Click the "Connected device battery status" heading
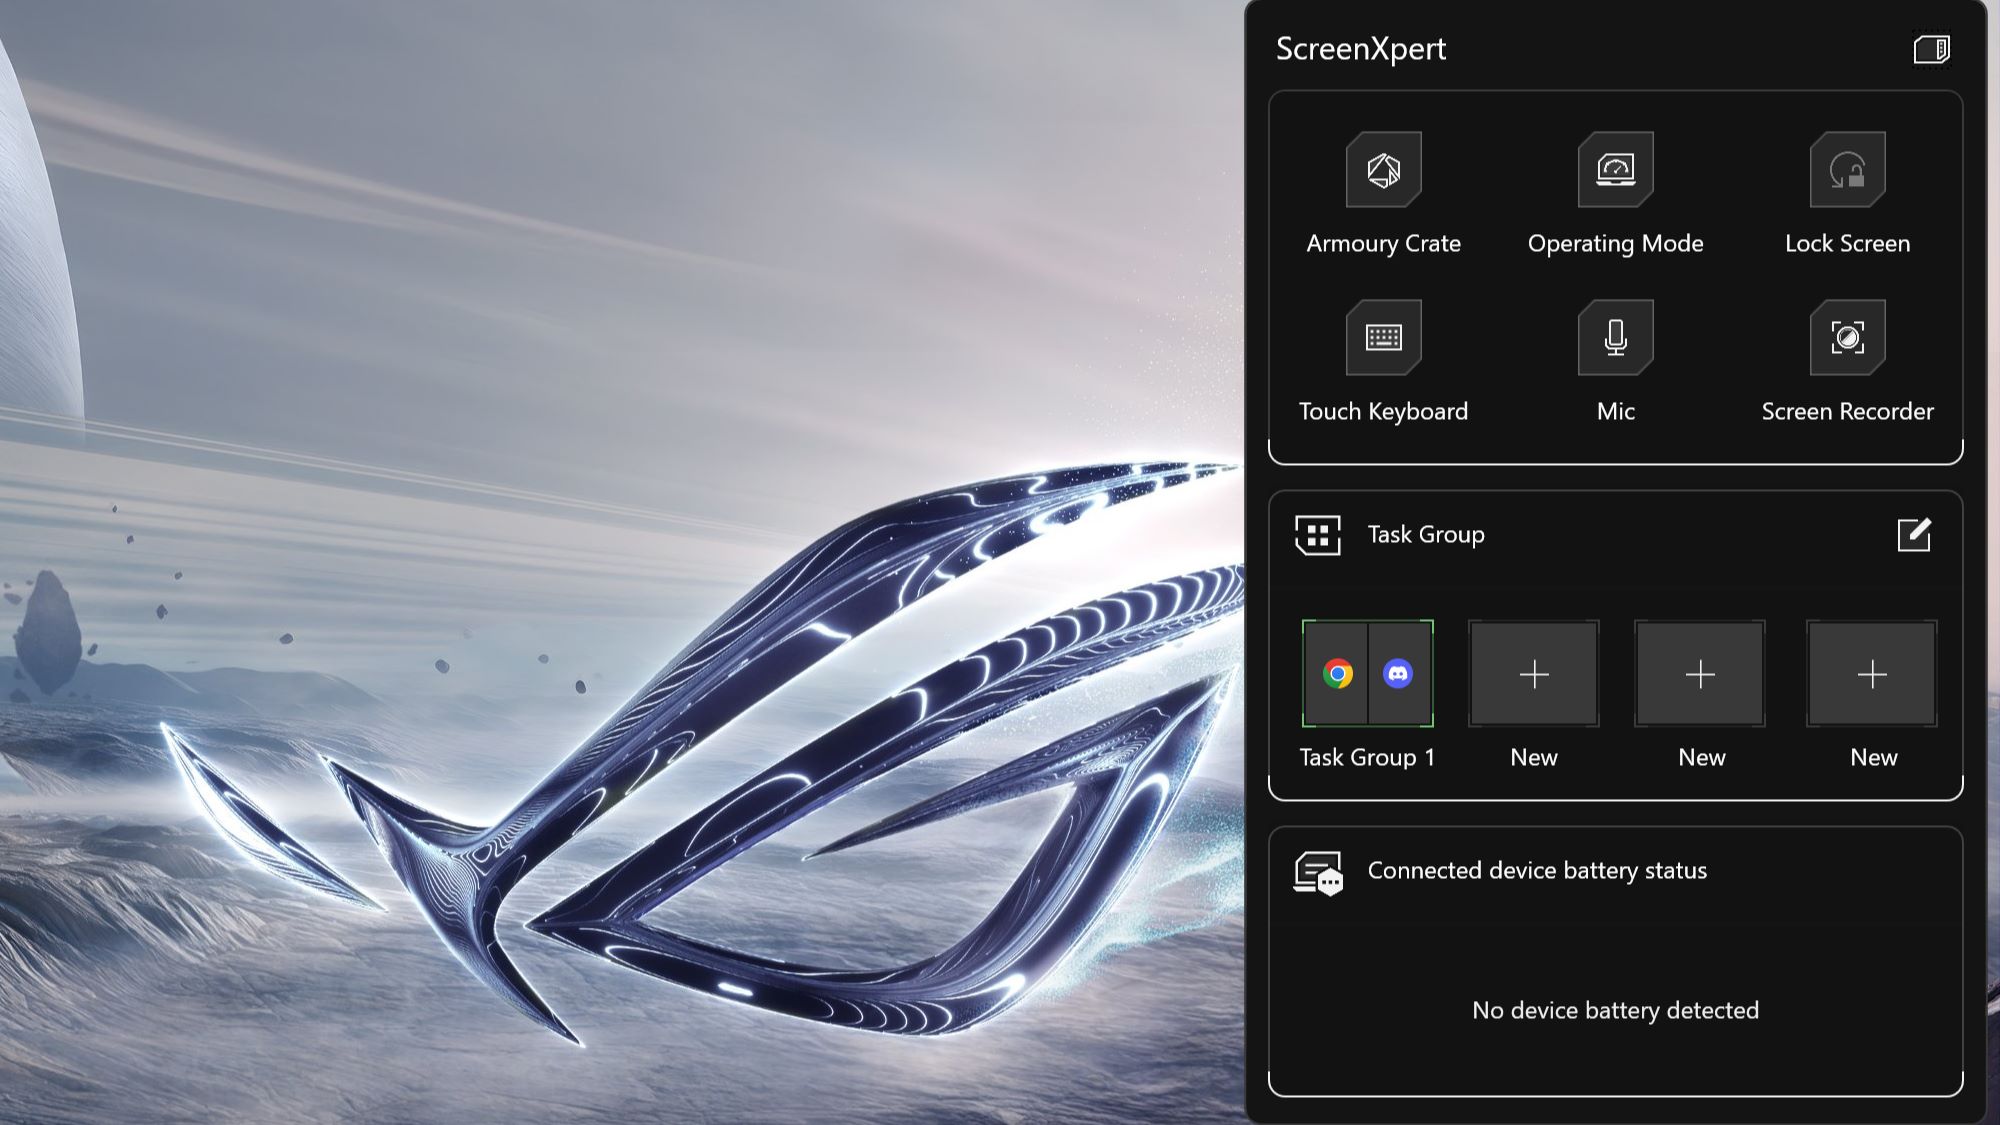The image size is (2000, 1125). click(1537, 871)
